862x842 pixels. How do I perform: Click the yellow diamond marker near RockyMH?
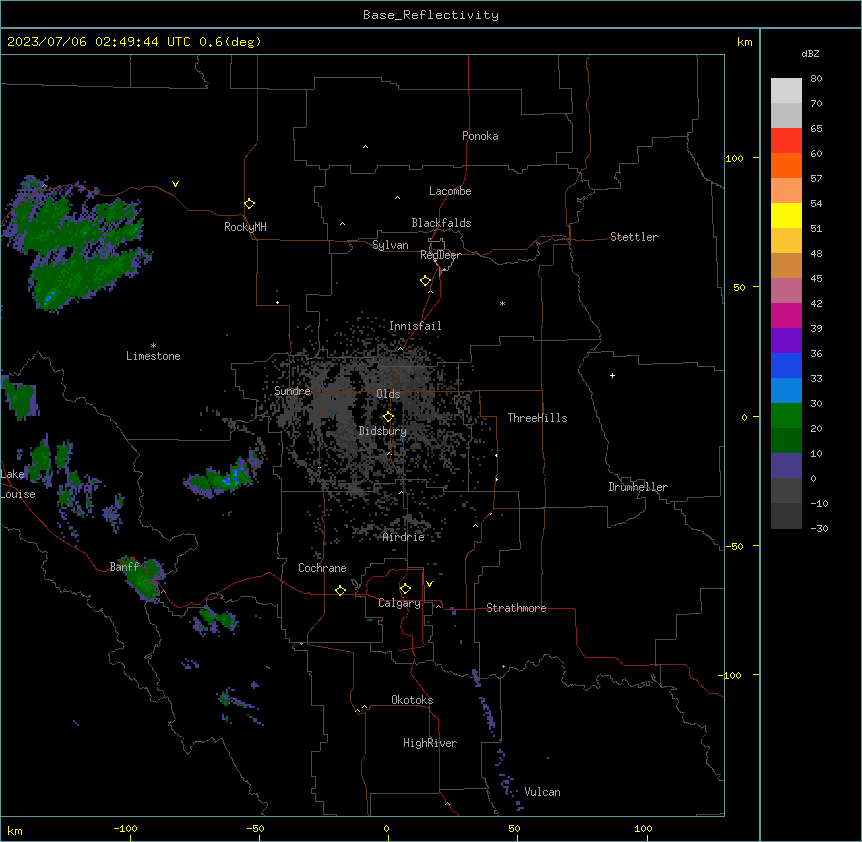(x=249, y=203)
